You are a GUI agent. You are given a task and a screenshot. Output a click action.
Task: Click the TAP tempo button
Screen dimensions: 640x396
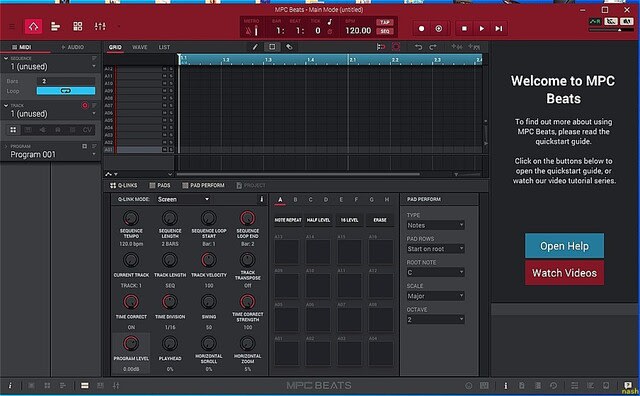[384, 22]
